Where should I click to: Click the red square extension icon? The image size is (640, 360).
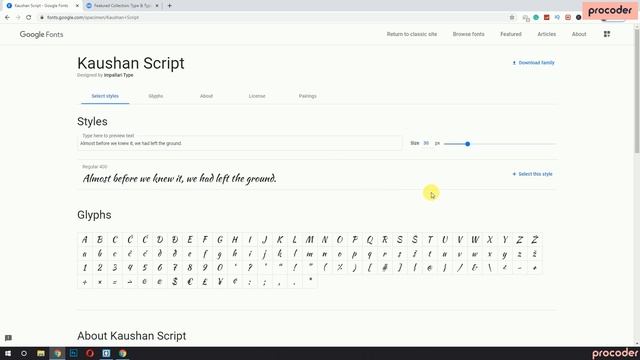(x=547, y=18)
